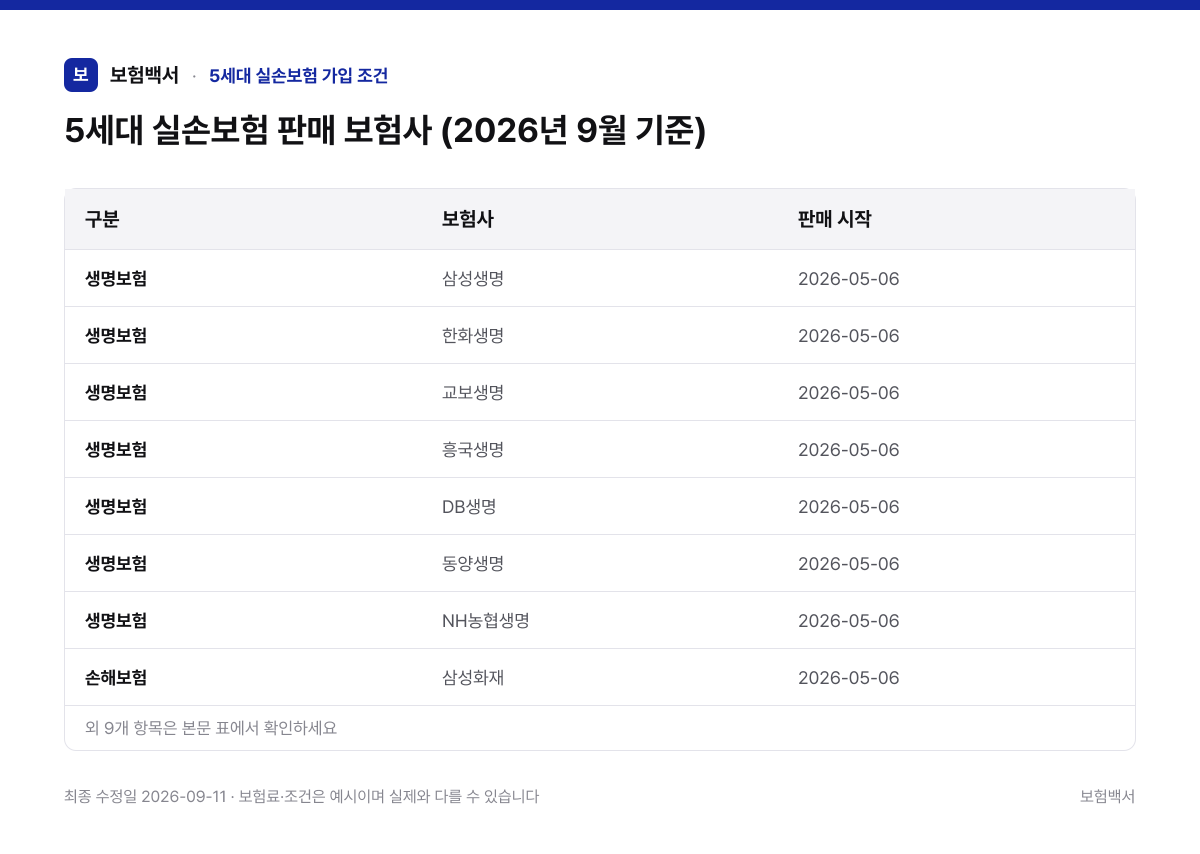This screenshot has width=1200, height=854.
Task: Click the 2026-05-06 date for 교보생명
Action: pos(849,393)
